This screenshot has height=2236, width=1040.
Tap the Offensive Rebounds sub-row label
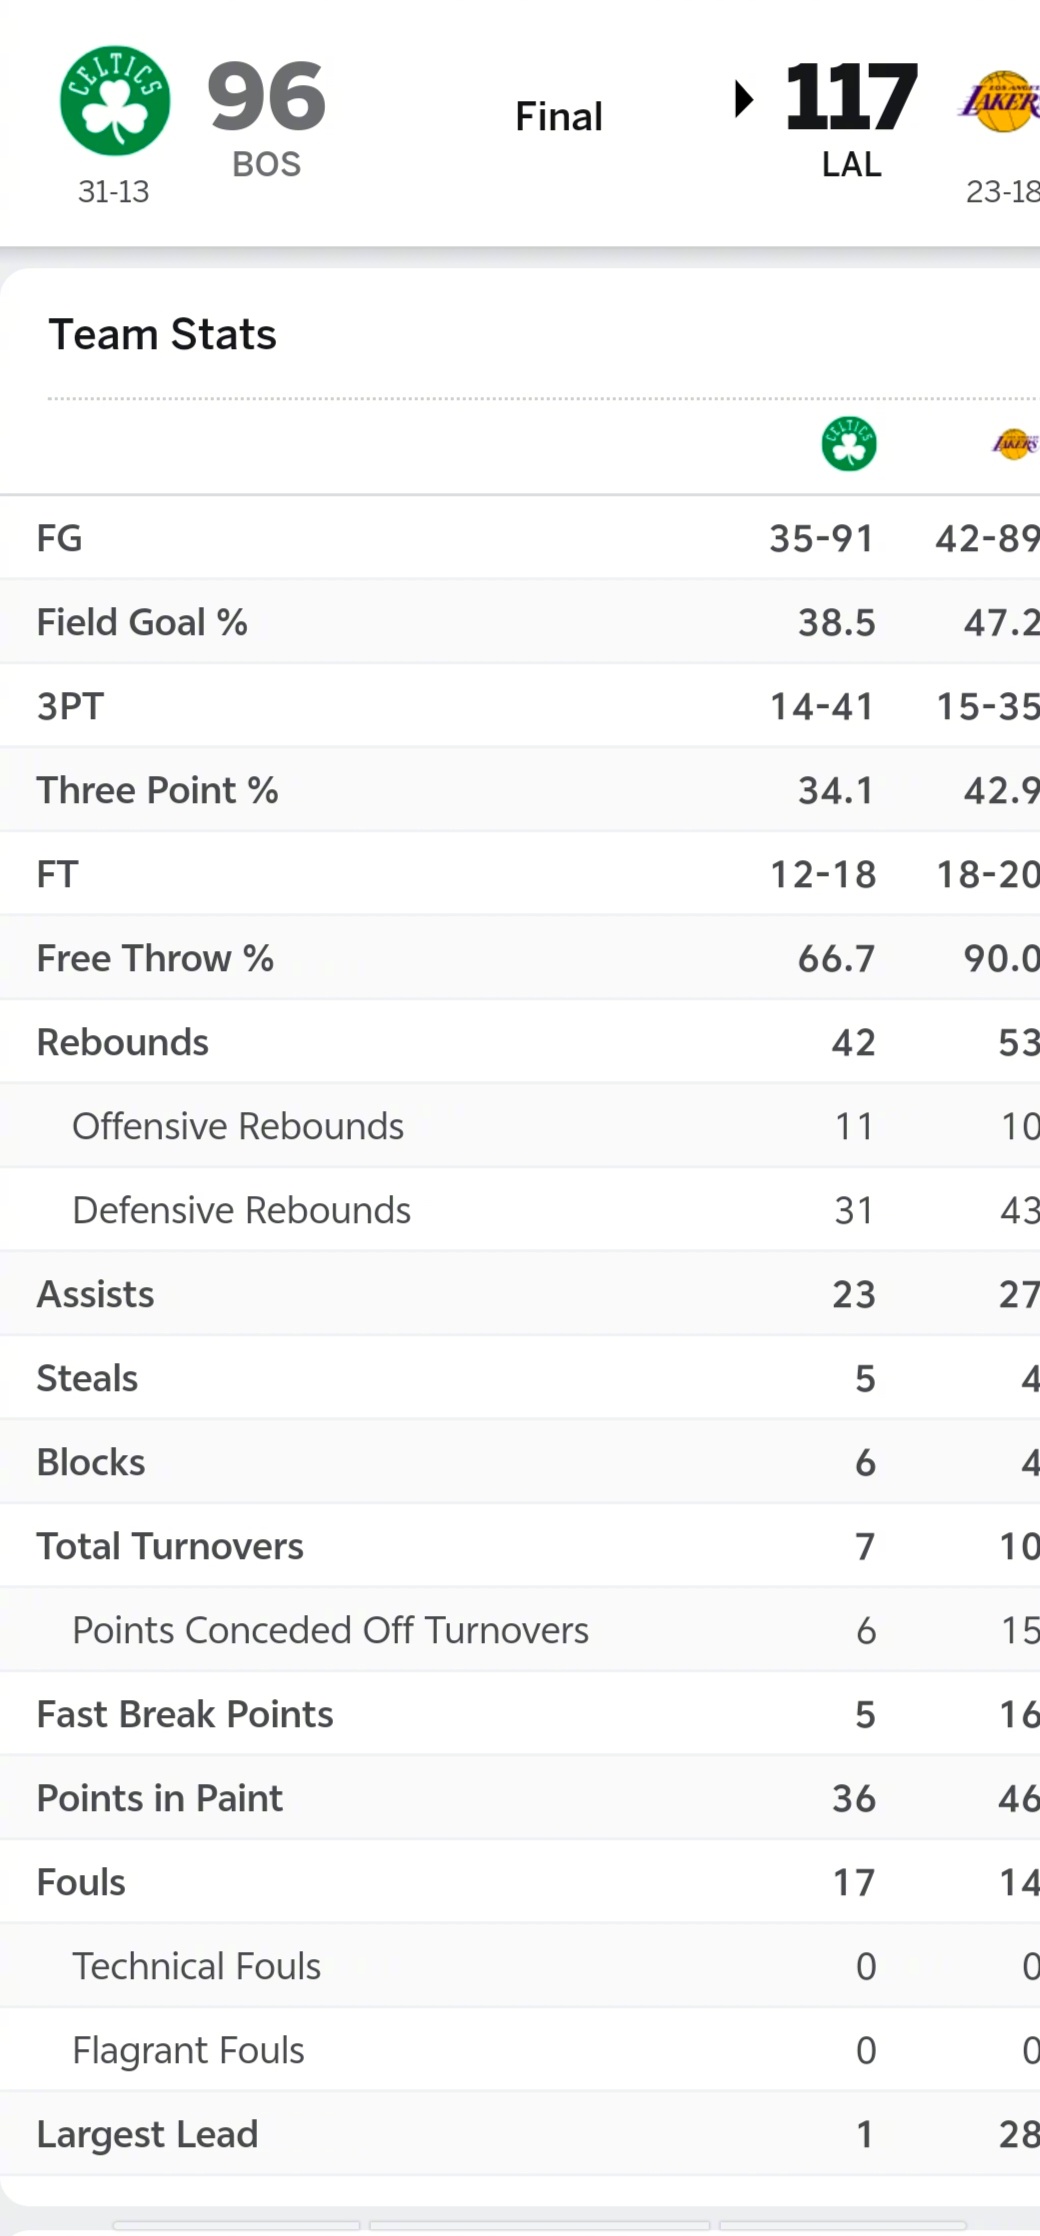click(x=238, y=1126)
